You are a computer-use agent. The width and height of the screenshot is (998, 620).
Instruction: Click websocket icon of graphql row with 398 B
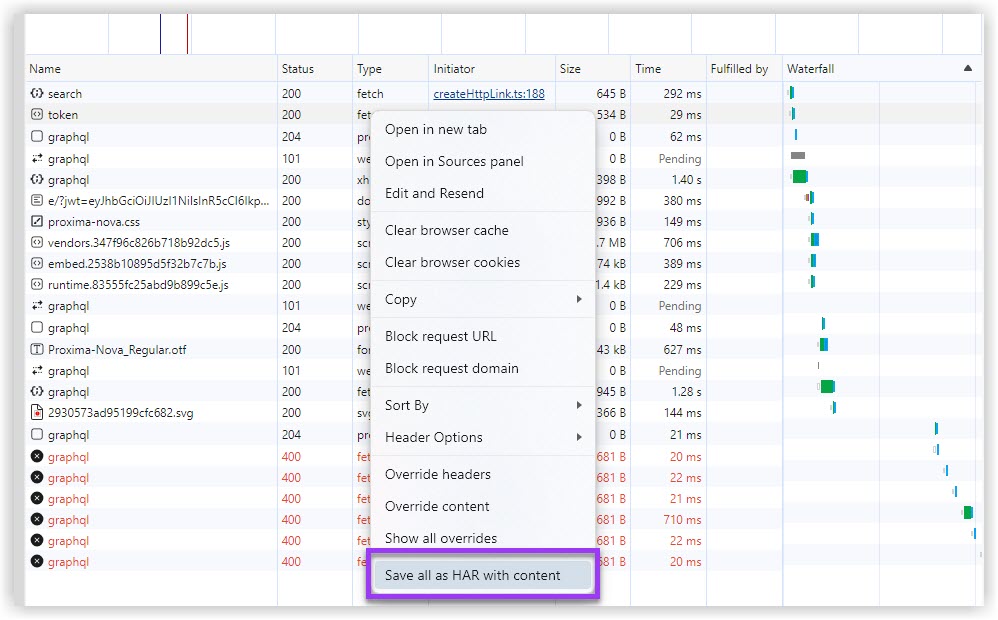click(37, 180)
